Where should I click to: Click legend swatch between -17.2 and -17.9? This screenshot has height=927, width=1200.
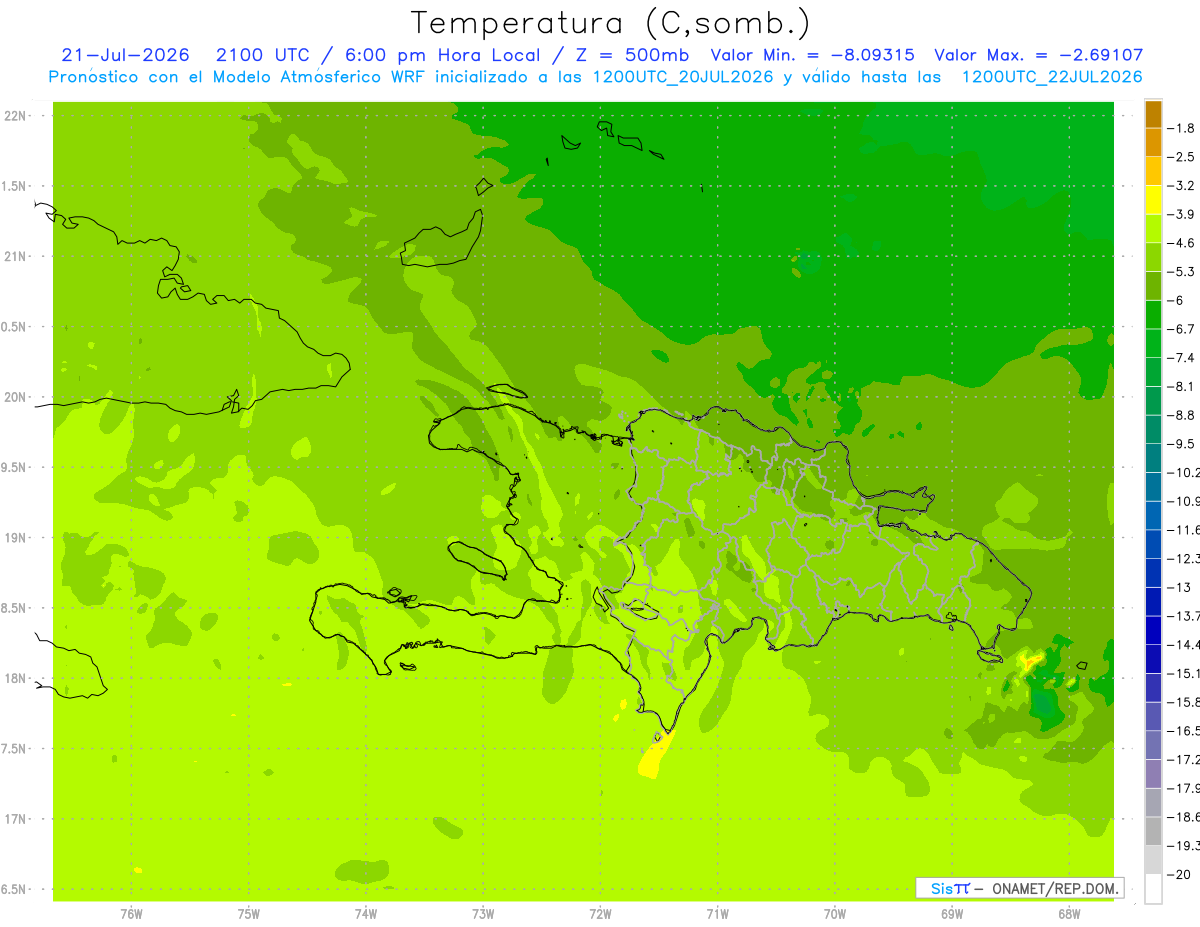pyautogui.click(x=1153, y=773)
